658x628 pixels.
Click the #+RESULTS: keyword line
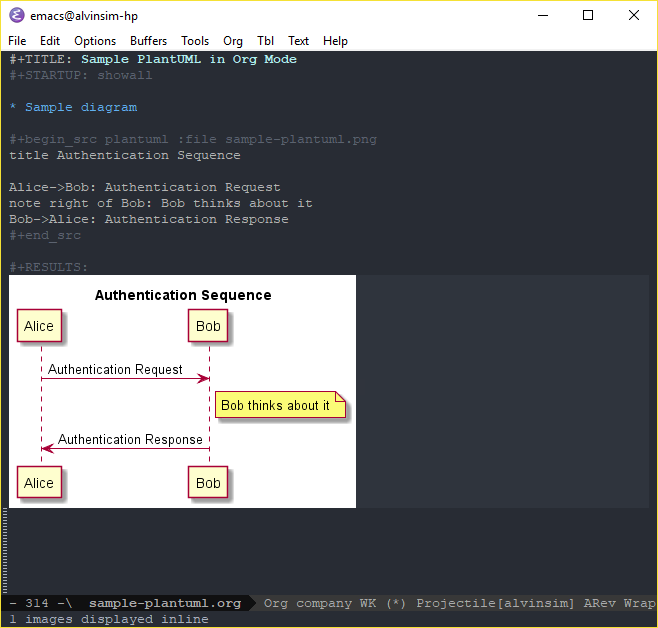tap(49, 267)
